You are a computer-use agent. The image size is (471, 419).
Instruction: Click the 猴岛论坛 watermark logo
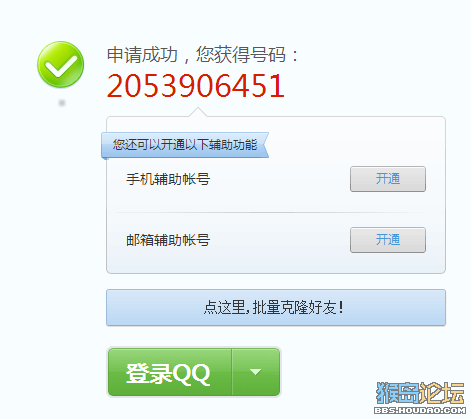click(420, 393)
